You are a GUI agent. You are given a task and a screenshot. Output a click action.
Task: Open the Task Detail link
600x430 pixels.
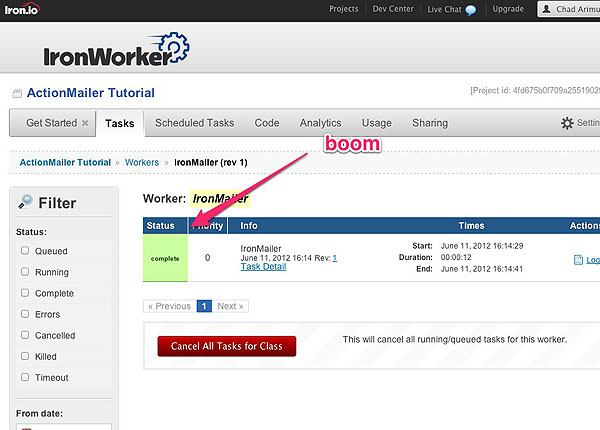pos(263,267)
